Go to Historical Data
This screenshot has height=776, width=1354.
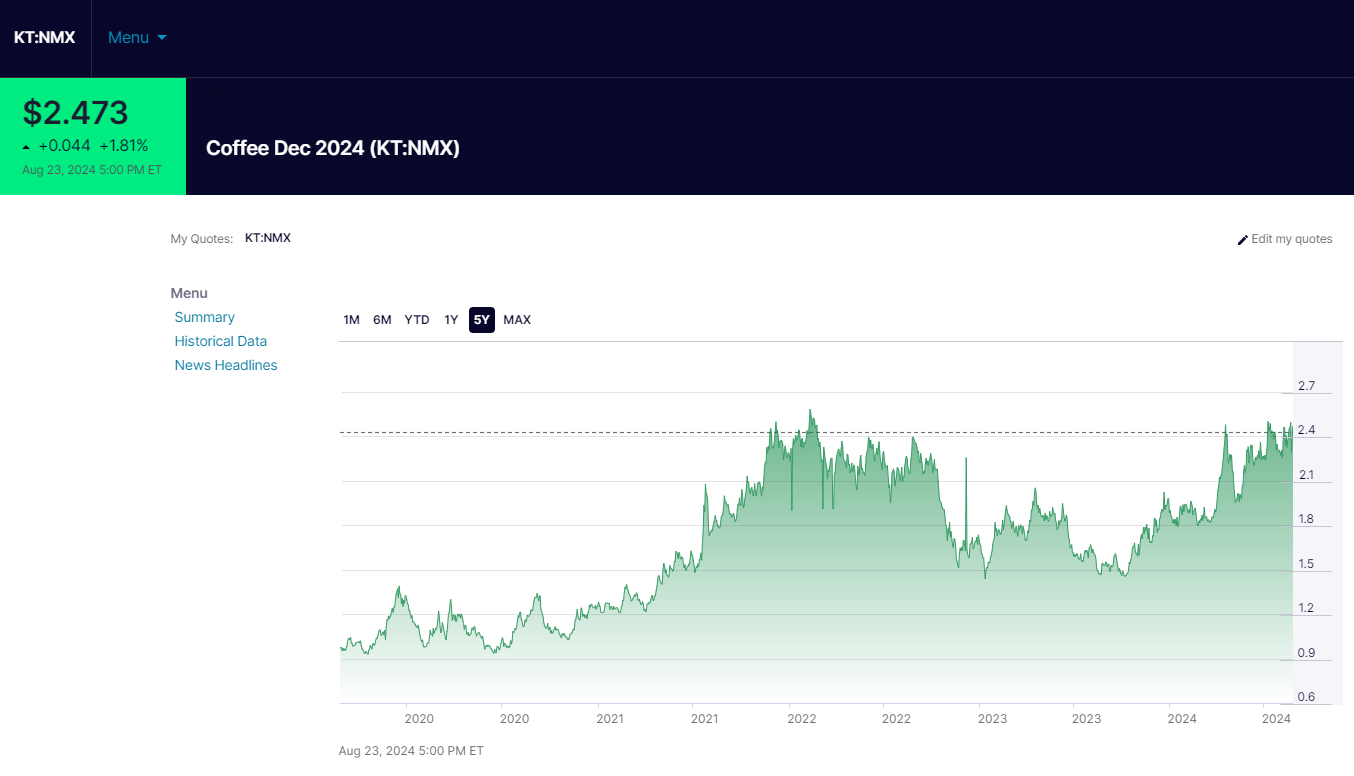pos(220,341)
